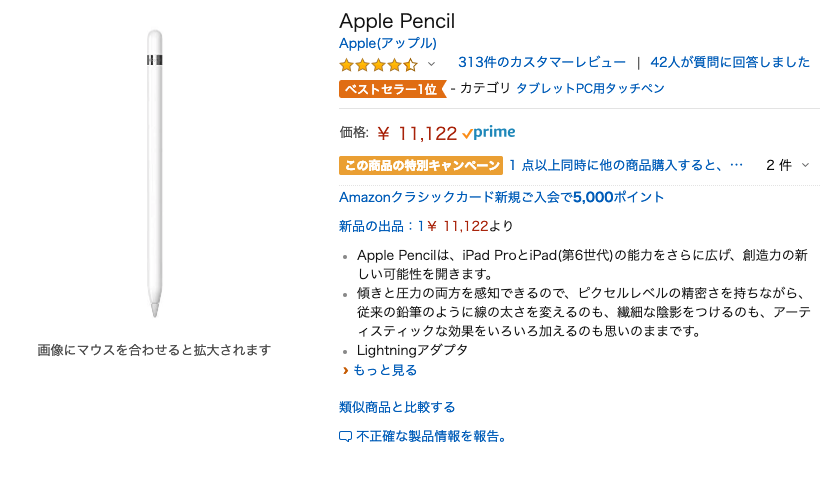Click the ベストセラー1位 badge

click(x=392, y=89)
